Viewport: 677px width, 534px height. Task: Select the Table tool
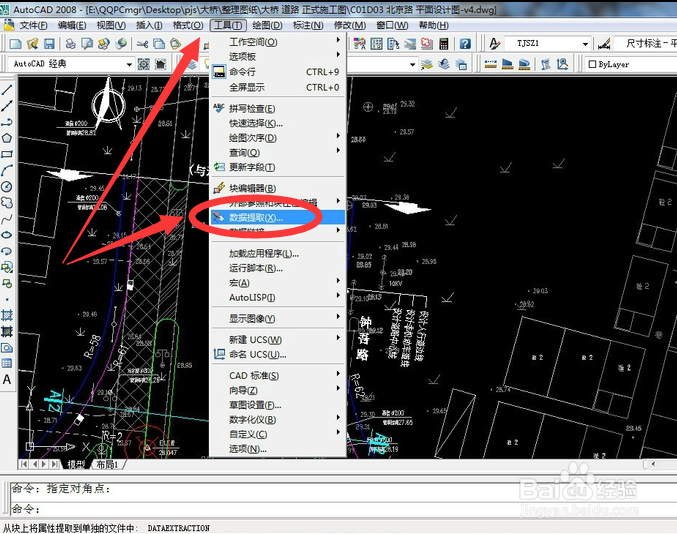coord(7,363)
